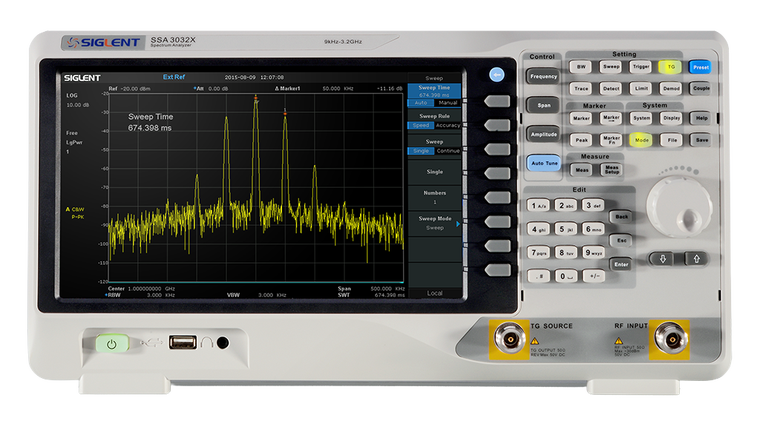Push the softkey next to Sweep Time
This screenshot has height=427, width=760.
[x=497, y=101]
